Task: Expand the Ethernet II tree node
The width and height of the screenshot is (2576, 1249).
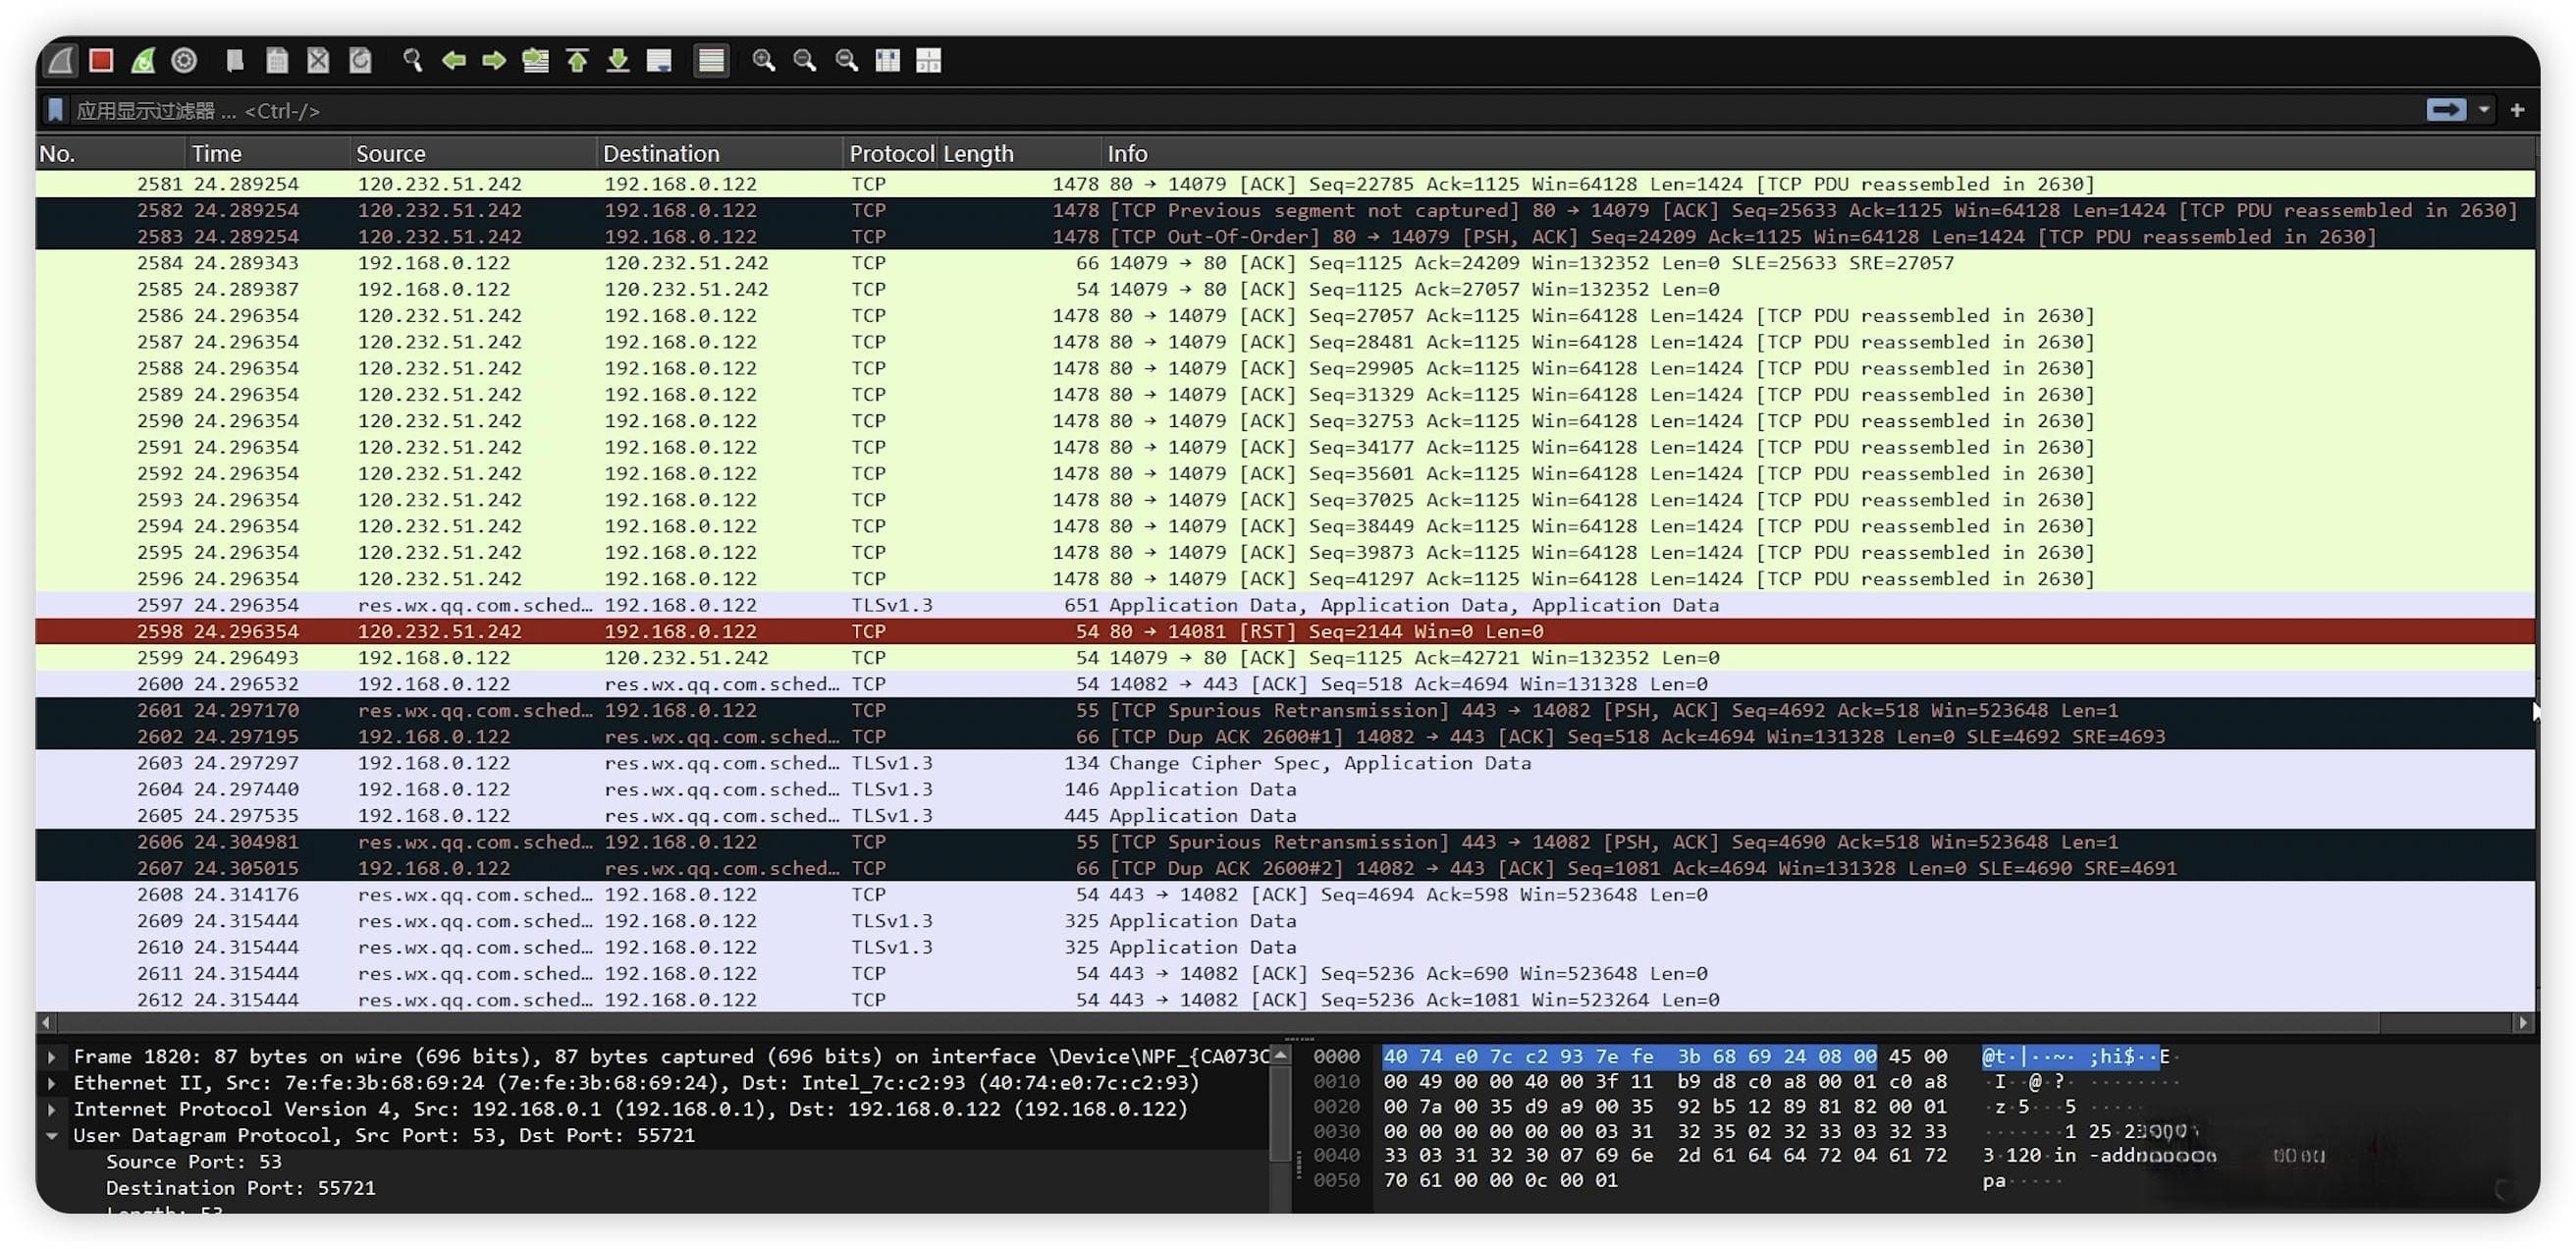Action: (x=51, y=1082)
